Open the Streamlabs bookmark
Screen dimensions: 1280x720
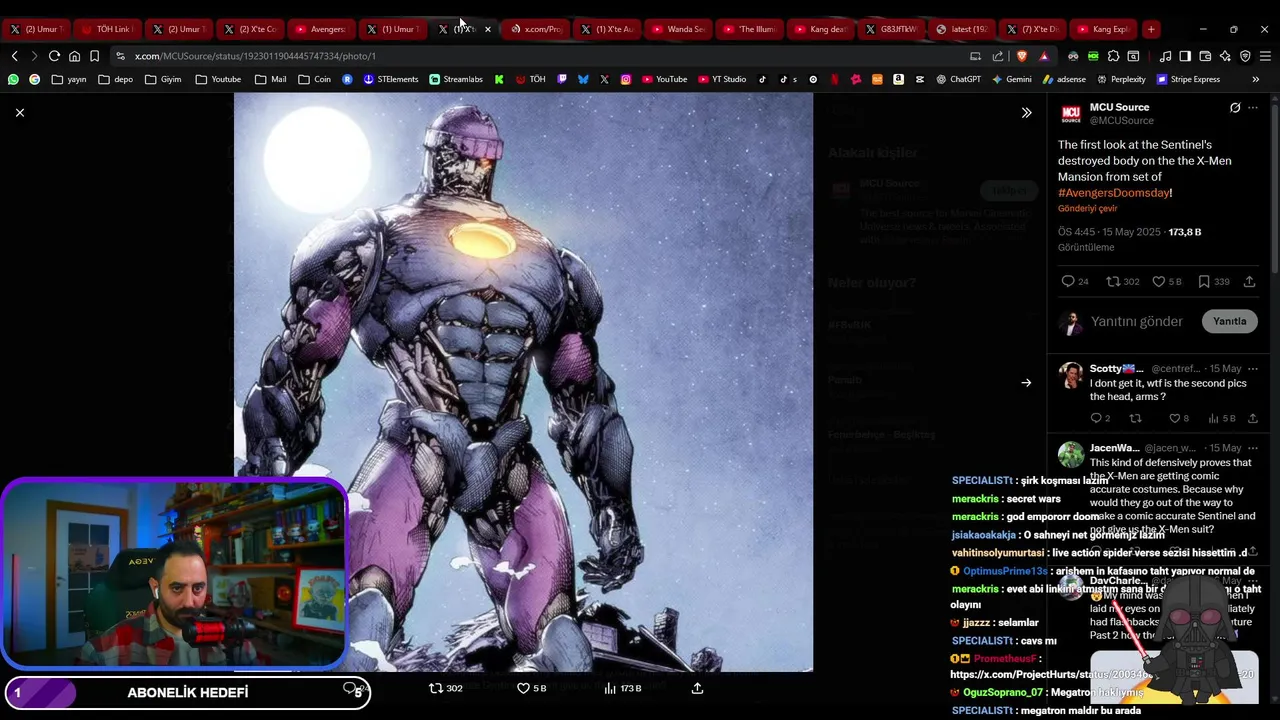(x=456, y=79)
